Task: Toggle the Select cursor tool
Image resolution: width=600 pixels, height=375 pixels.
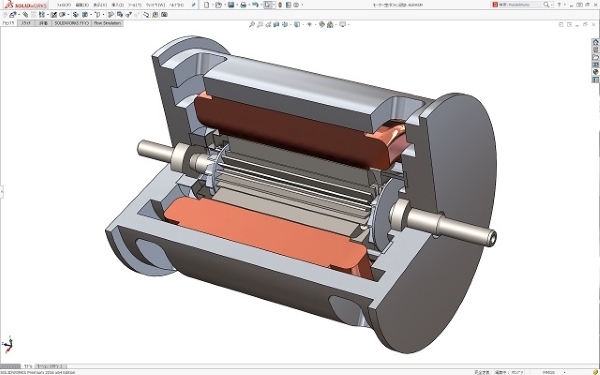Action: 268,5
